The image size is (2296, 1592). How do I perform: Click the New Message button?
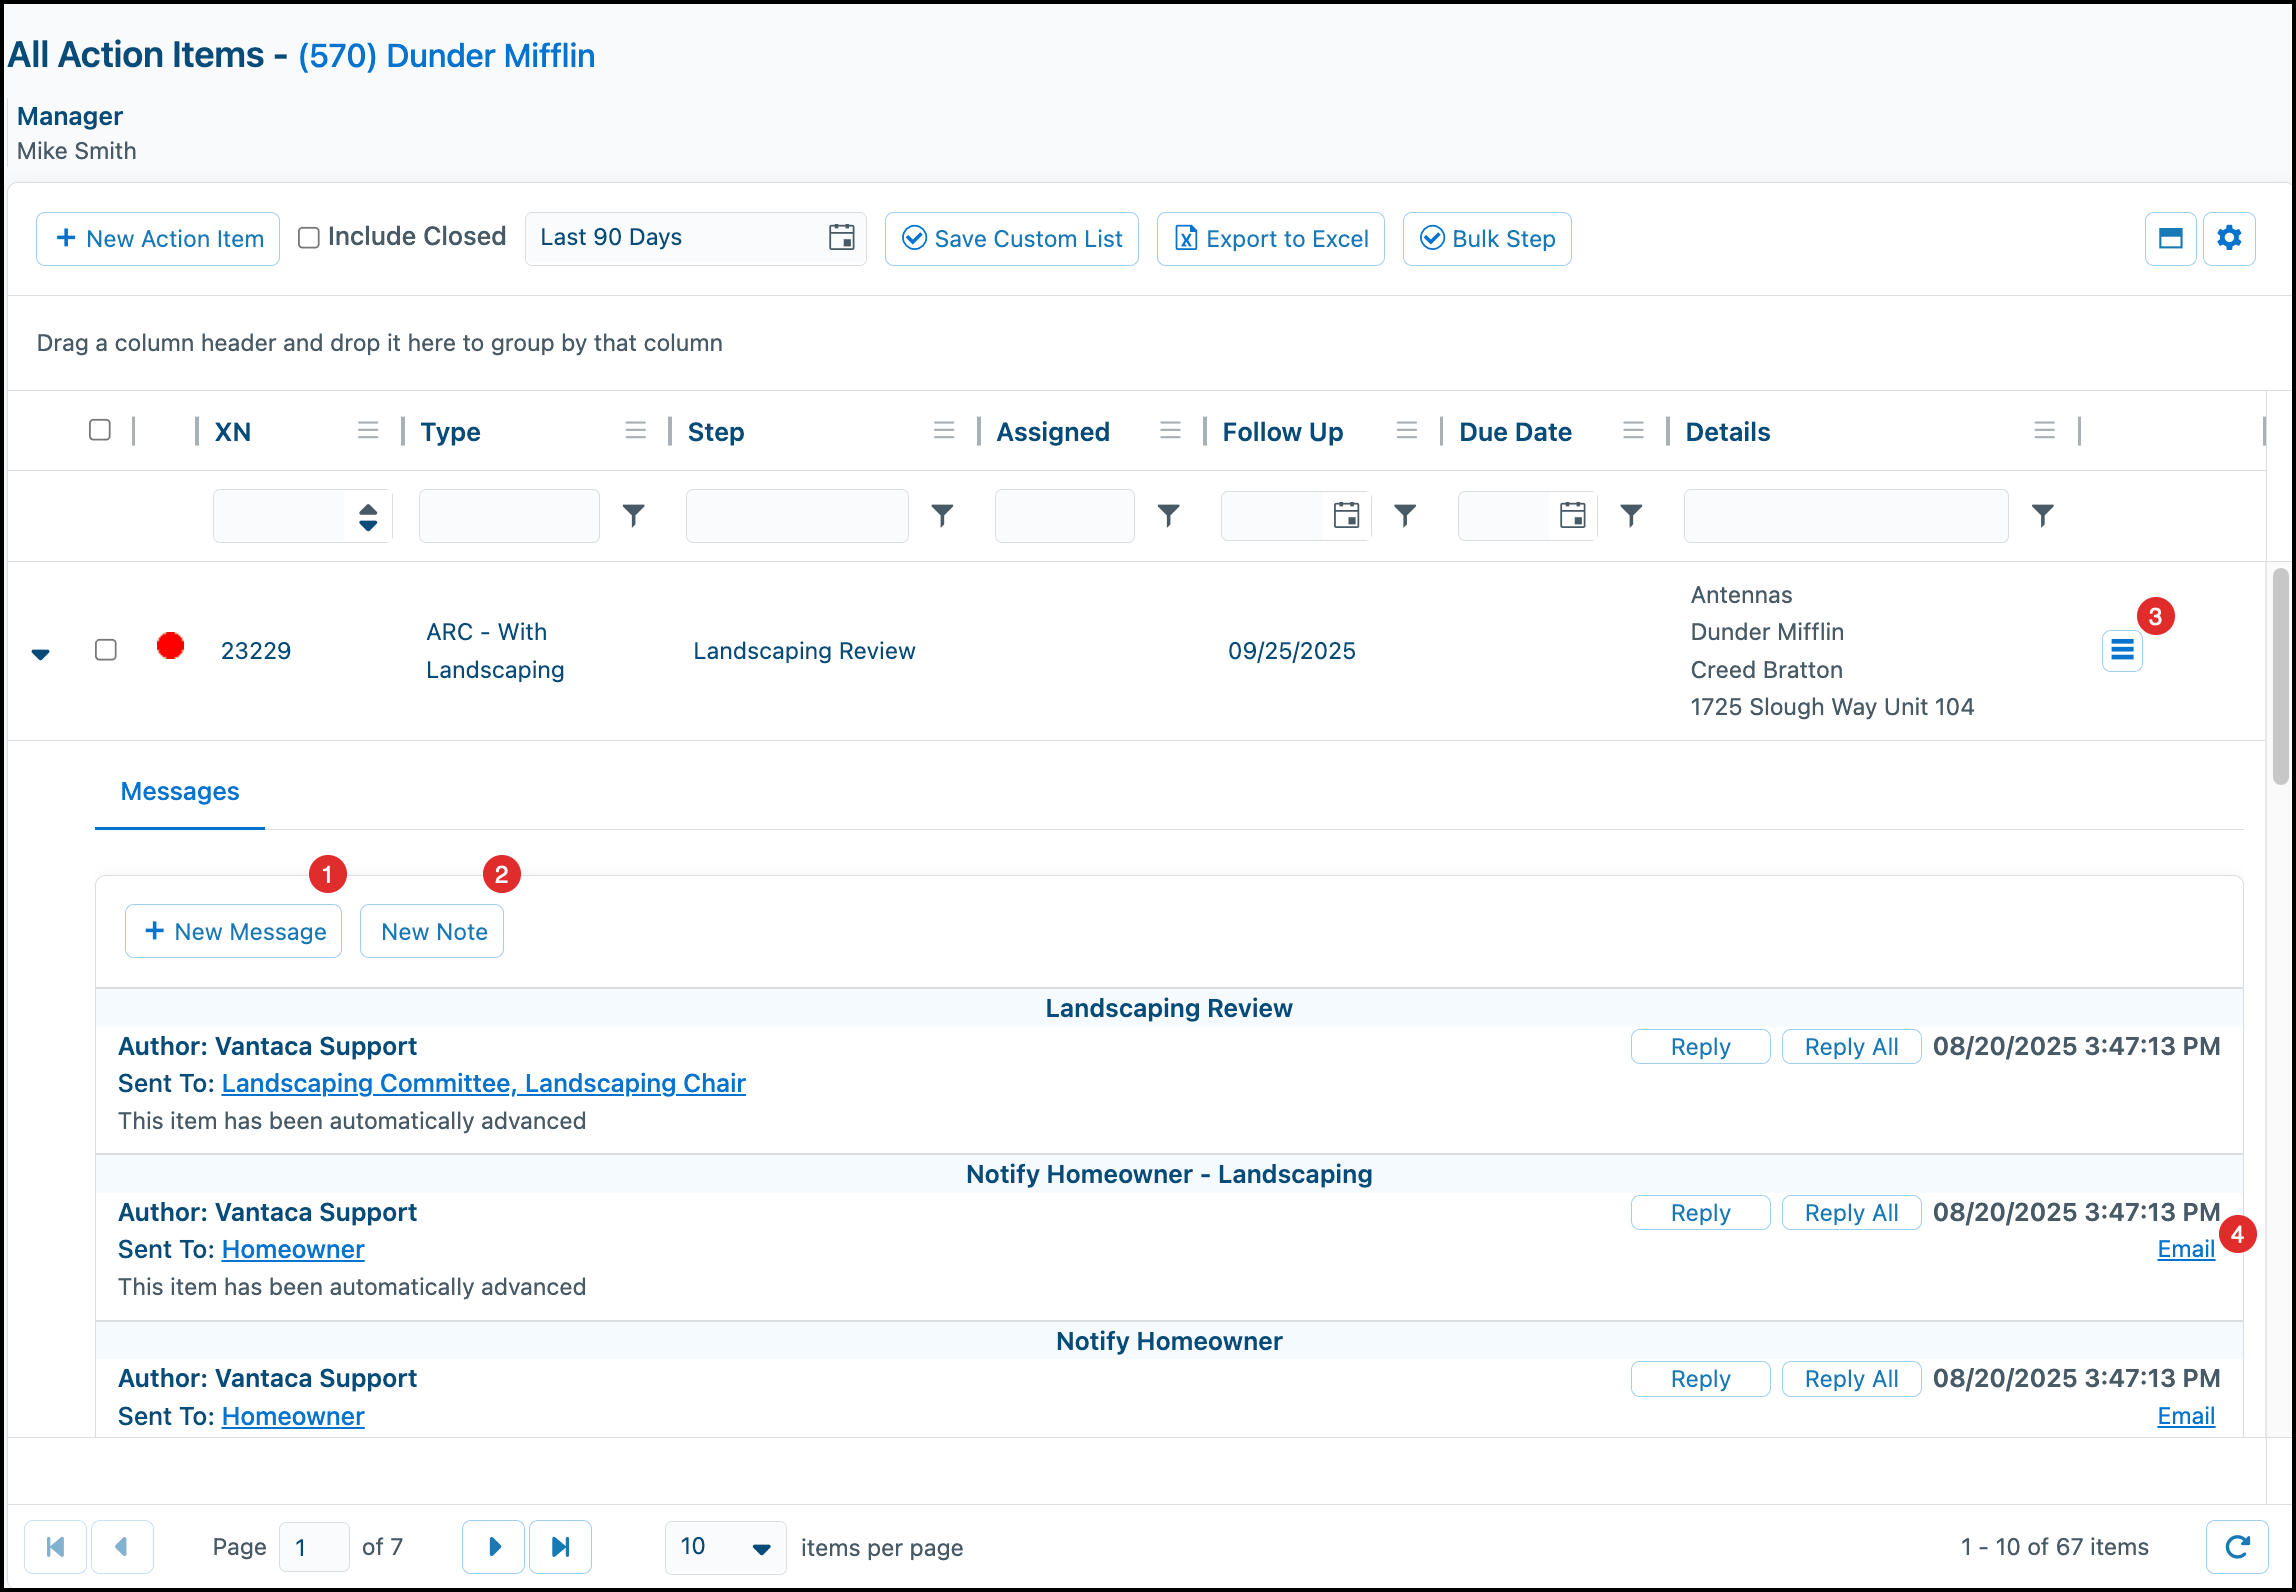pos(233,932)
